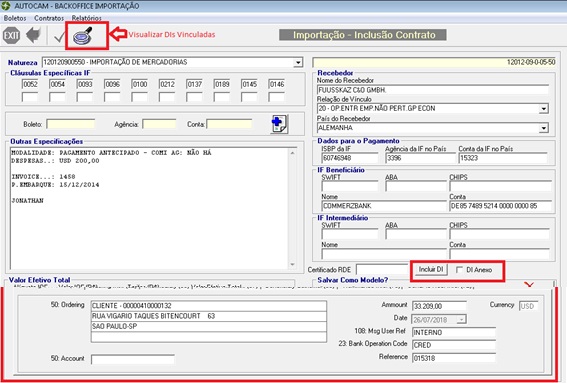567x383 pixels.
Task: Click the yellow 12012-09-0-05-50 code field
Action: coord(434,62)
